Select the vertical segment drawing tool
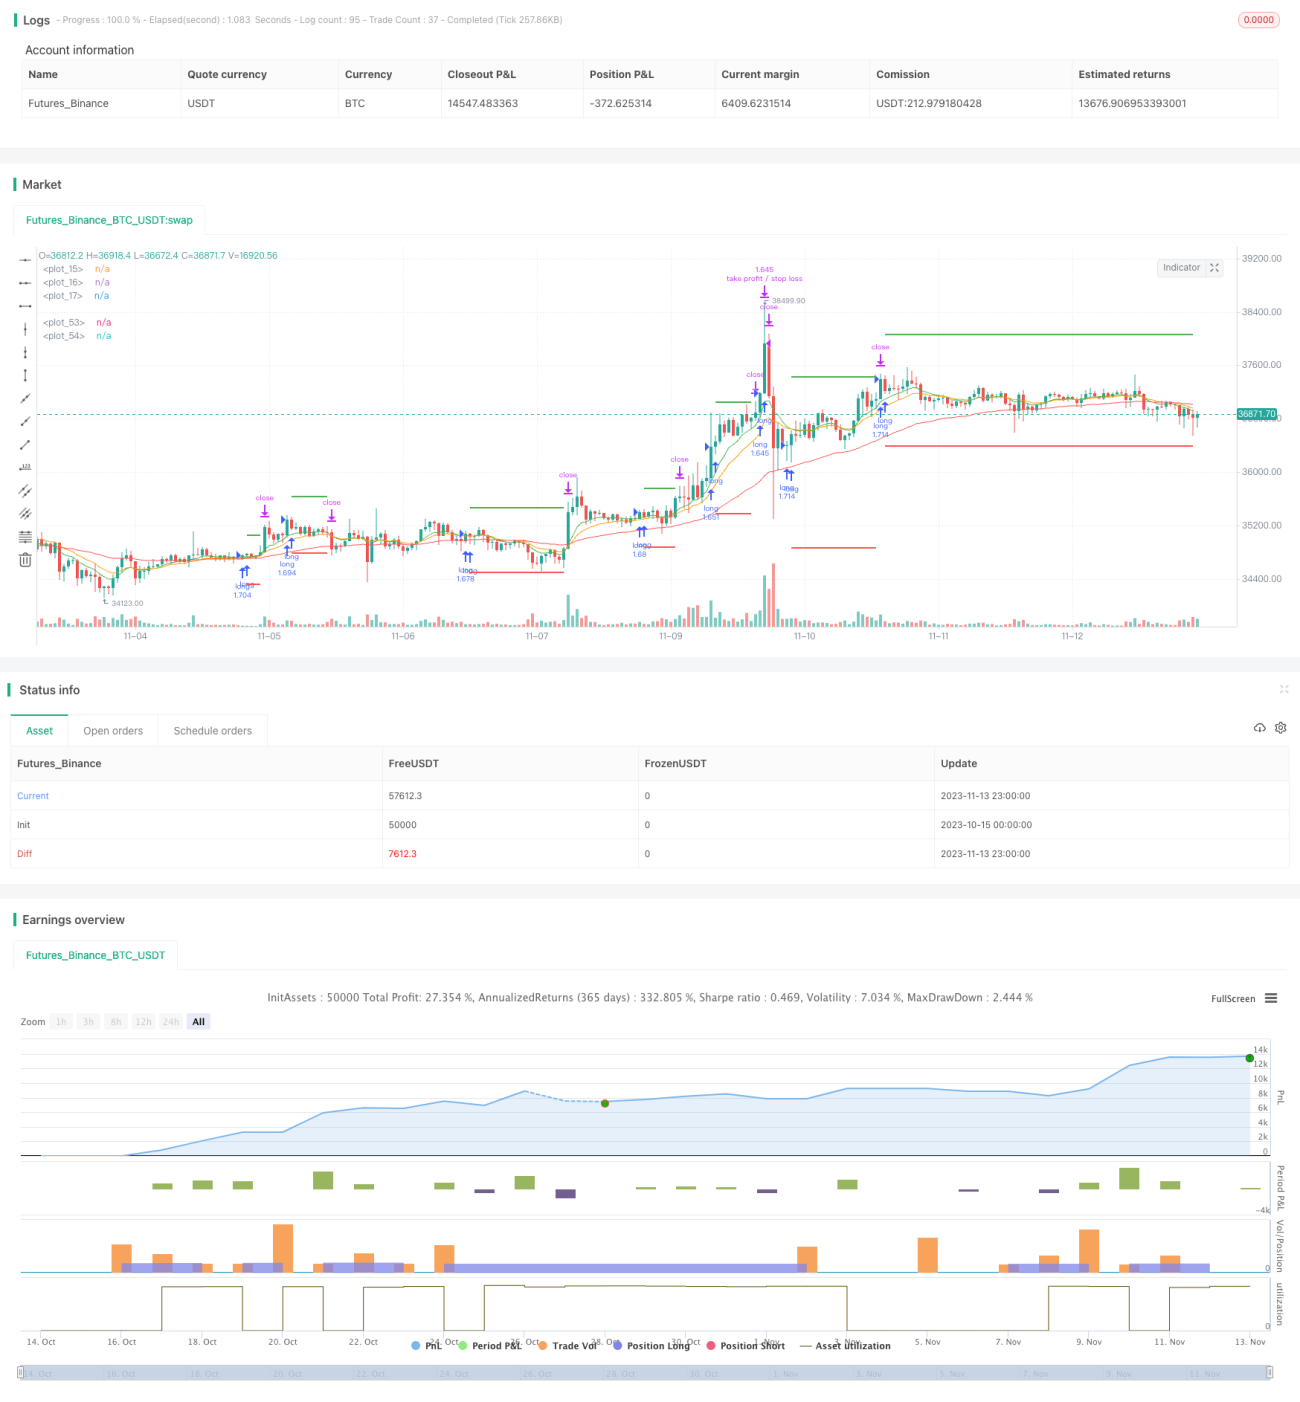 (25, 375)
